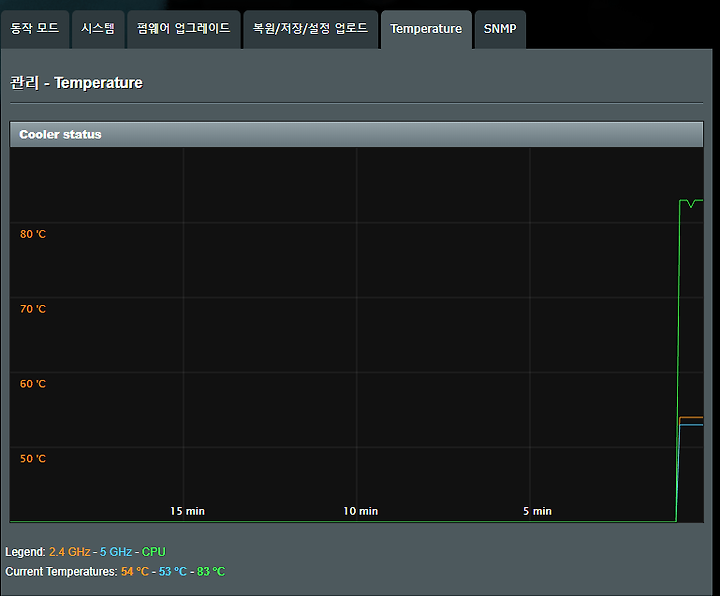Click the CPU legend entry
Screen dimensions: 720x597
tap(154, 552)
